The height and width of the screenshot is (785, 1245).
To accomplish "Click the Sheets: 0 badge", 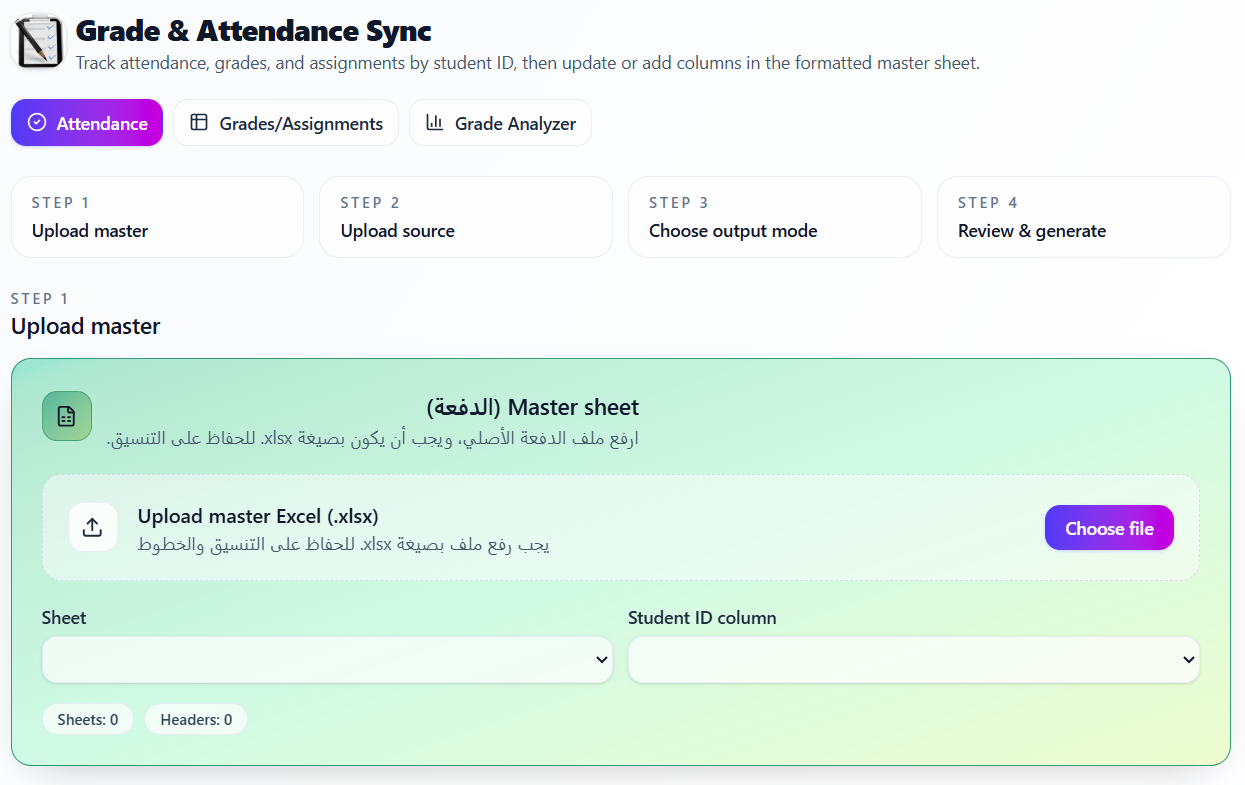I will (88, 719).
